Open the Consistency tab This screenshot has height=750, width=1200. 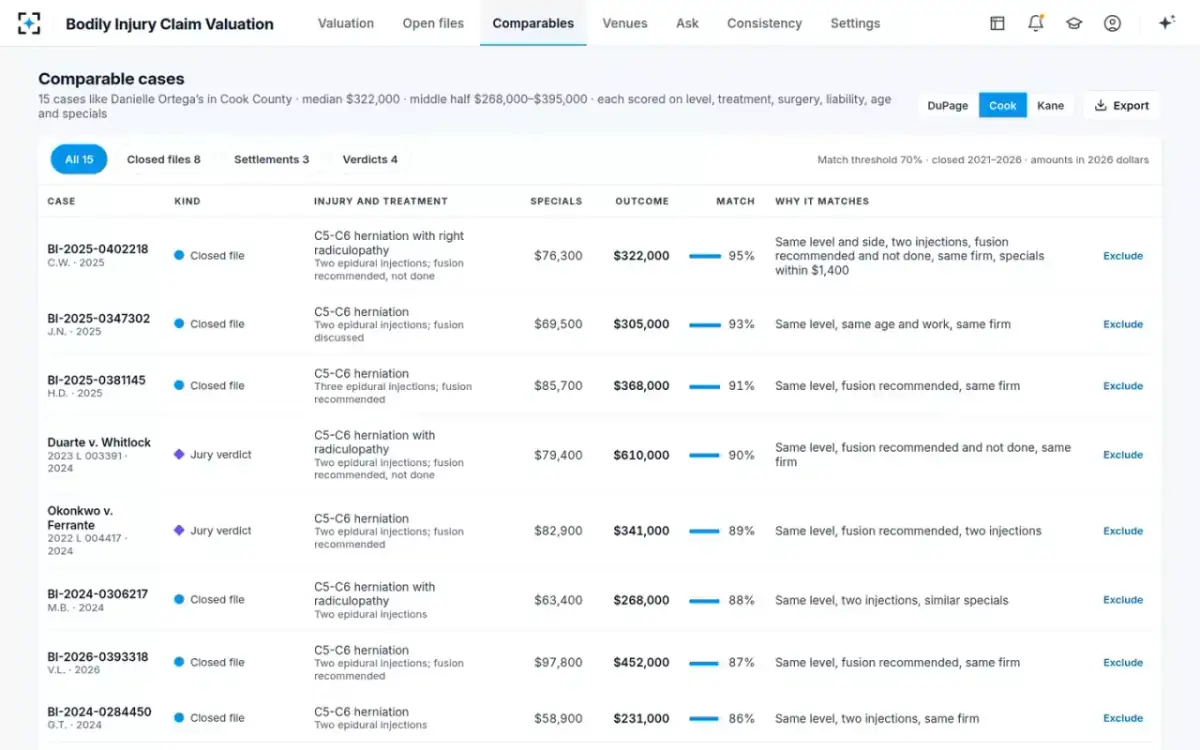(x=764, y=23)
